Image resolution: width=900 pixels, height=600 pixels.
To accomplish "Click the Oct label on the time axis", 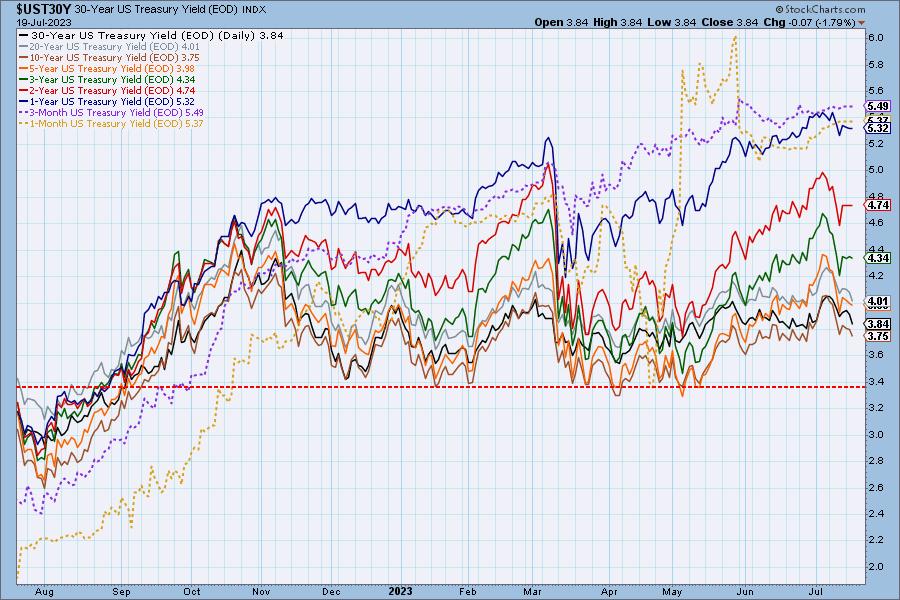I will (192, 592).
